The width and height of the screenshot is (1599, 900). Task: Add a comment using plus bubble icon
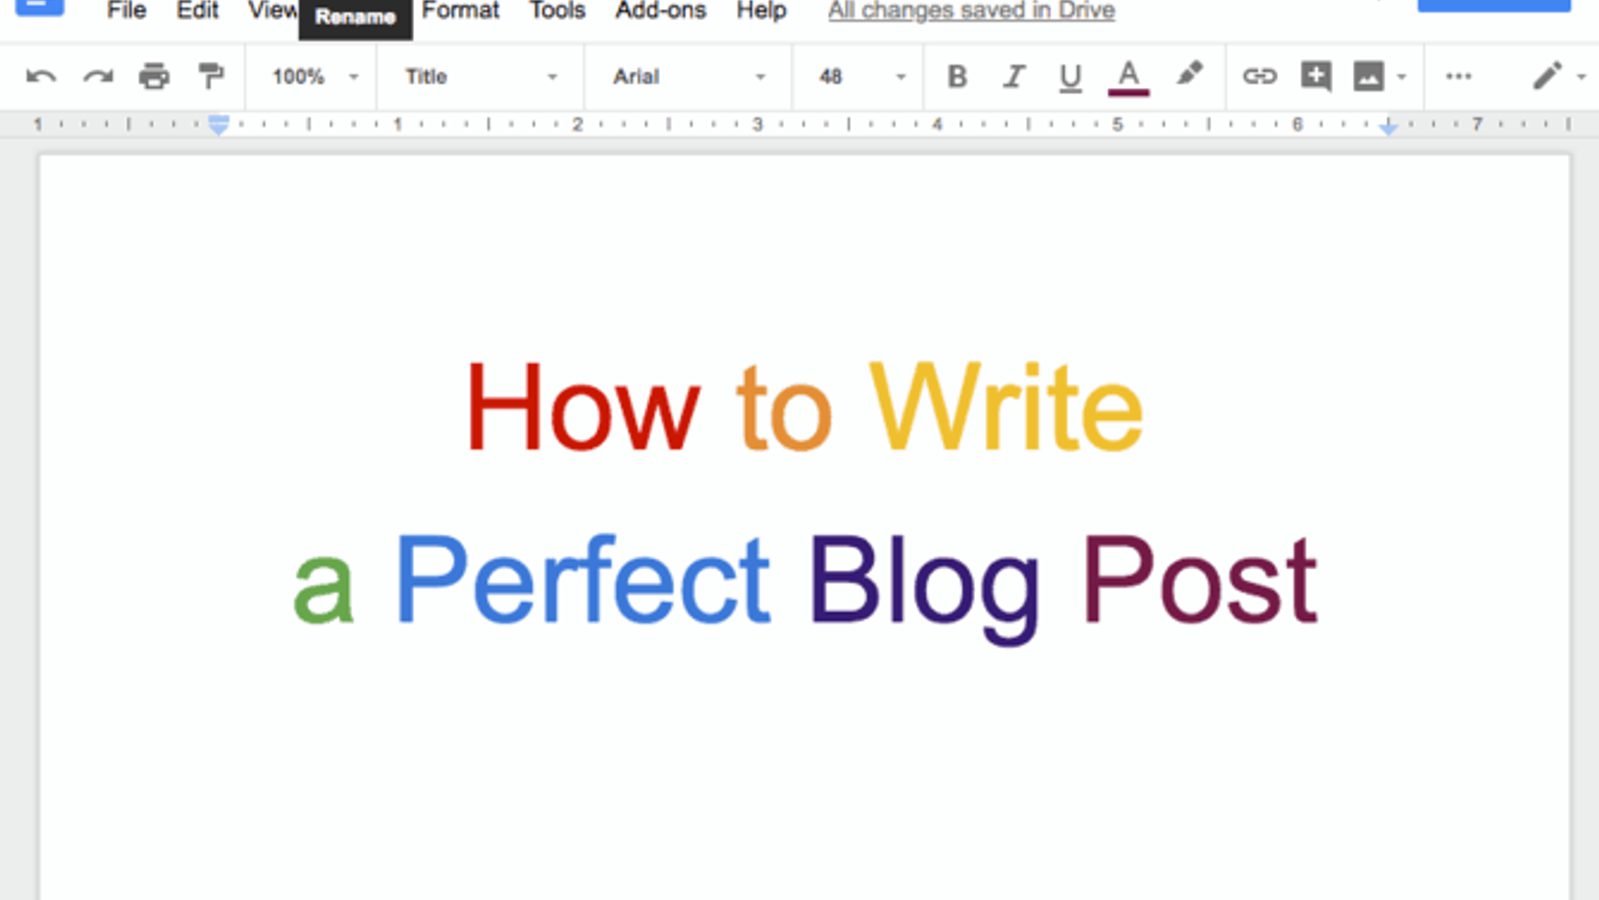[x=1315, y=76]
